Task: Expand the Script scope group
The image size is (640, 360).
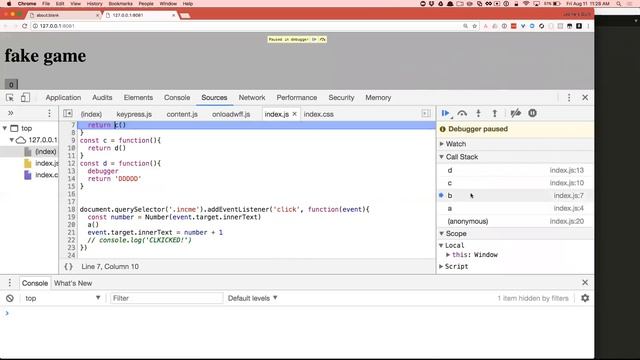Action: click(441, 266)
